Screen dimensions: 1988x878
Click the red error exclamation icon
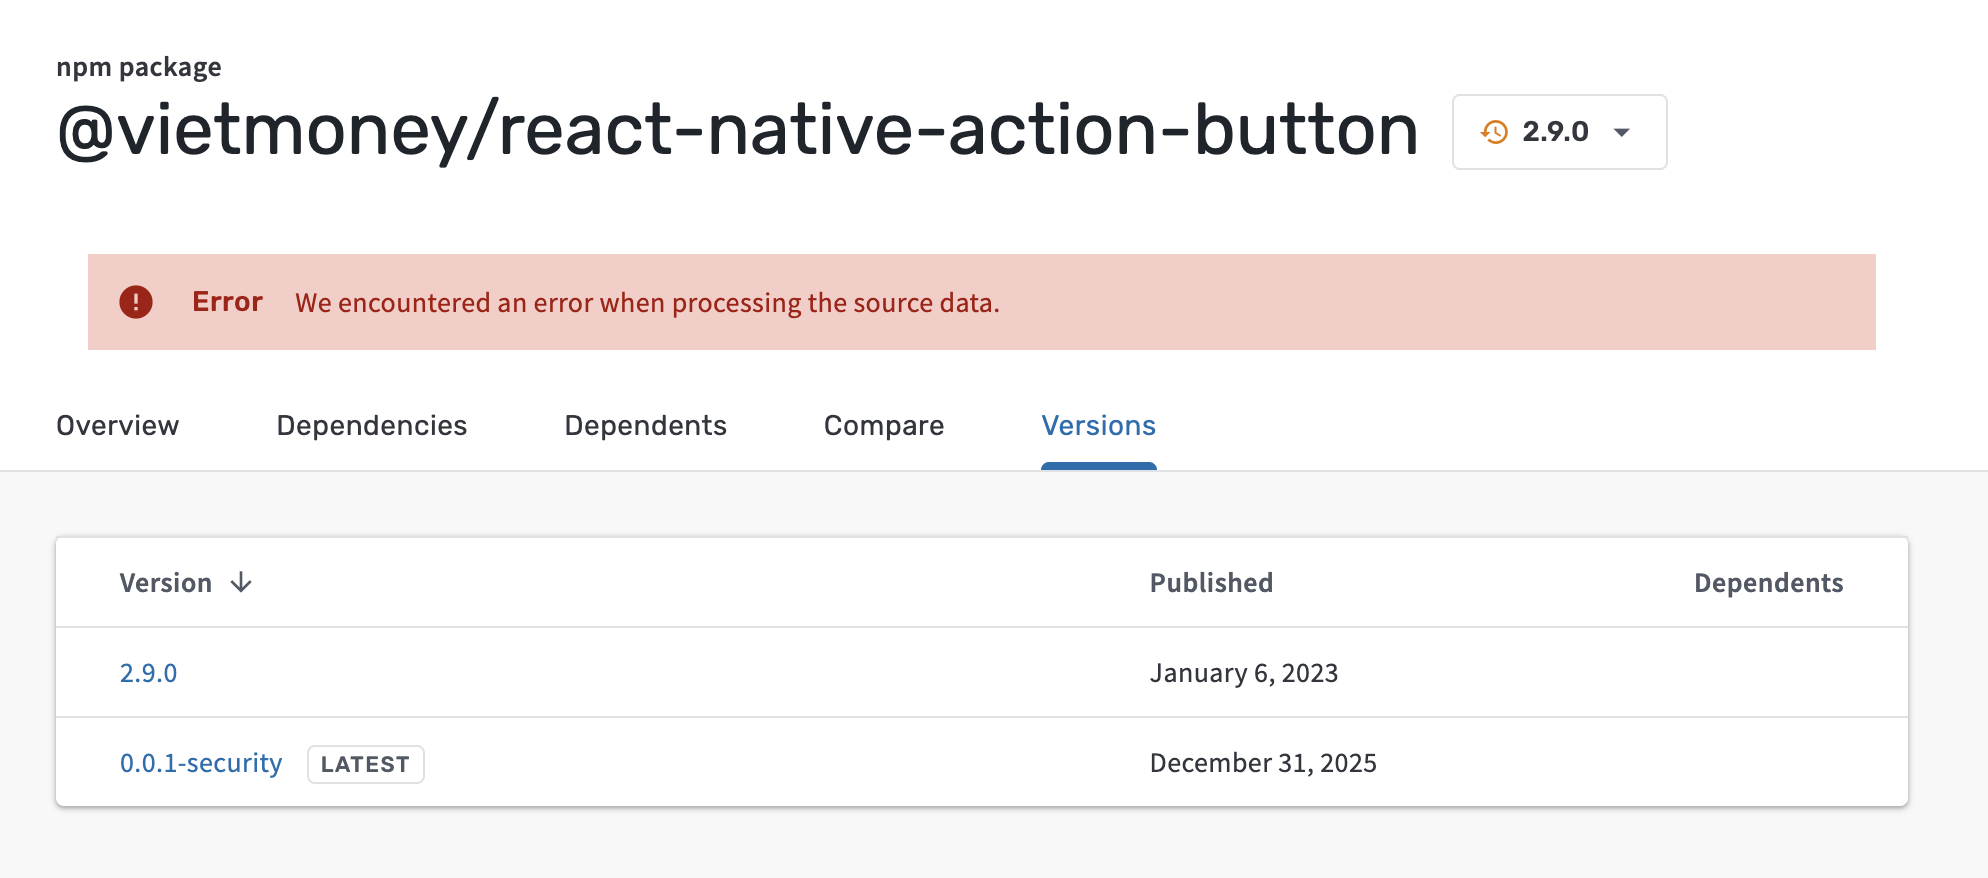click(x=136, y=302)
